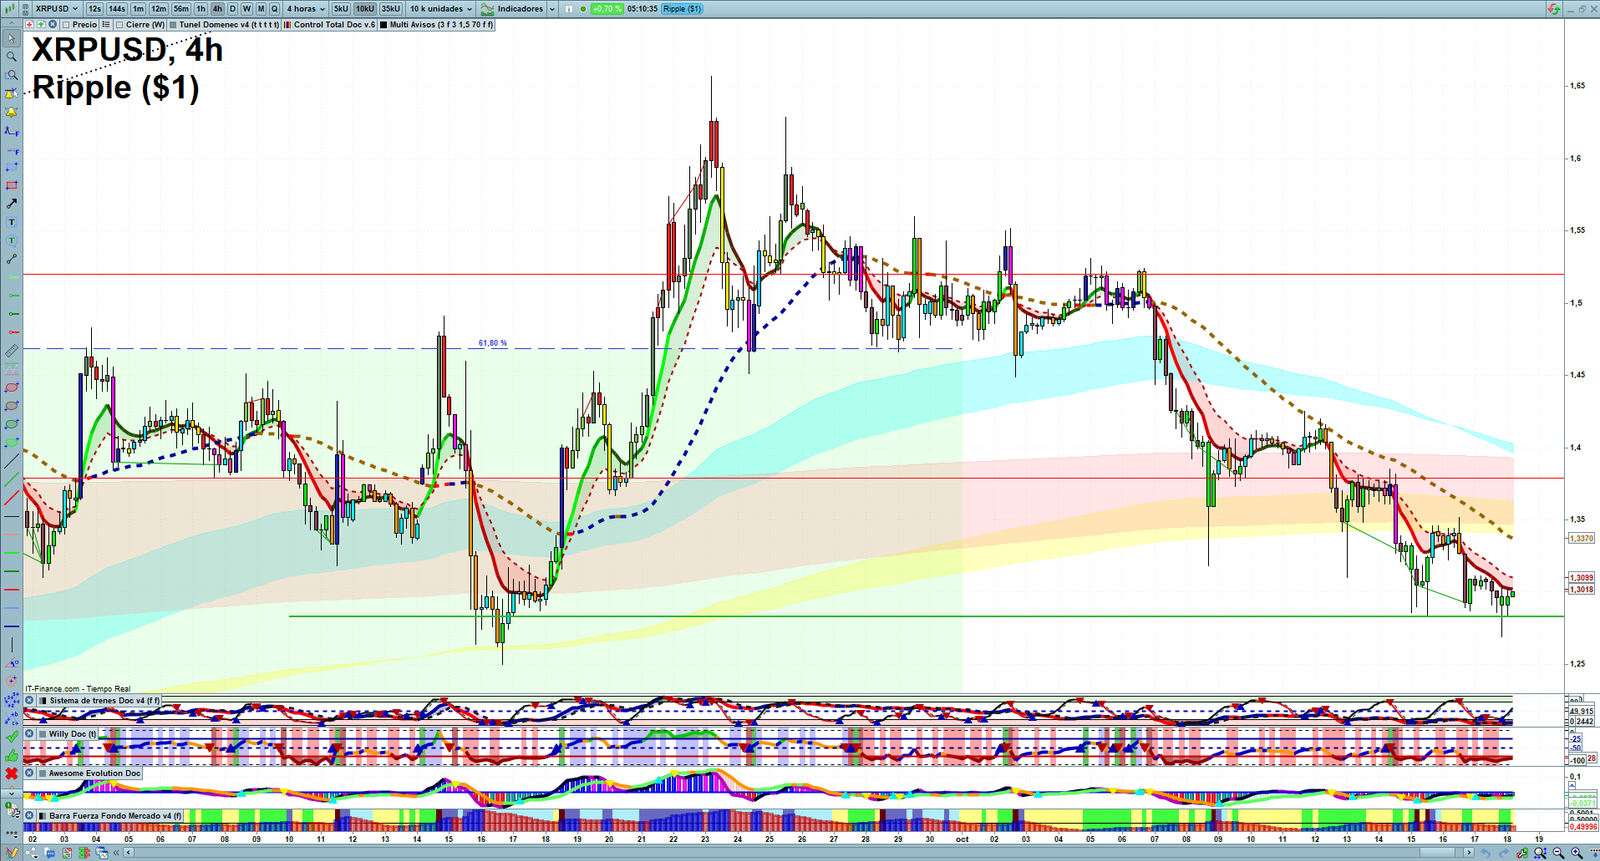Expand the Indicadores dropdown arrow
Image resolution: width=1600 pixels, height=861 pixels.
point(552,9)
